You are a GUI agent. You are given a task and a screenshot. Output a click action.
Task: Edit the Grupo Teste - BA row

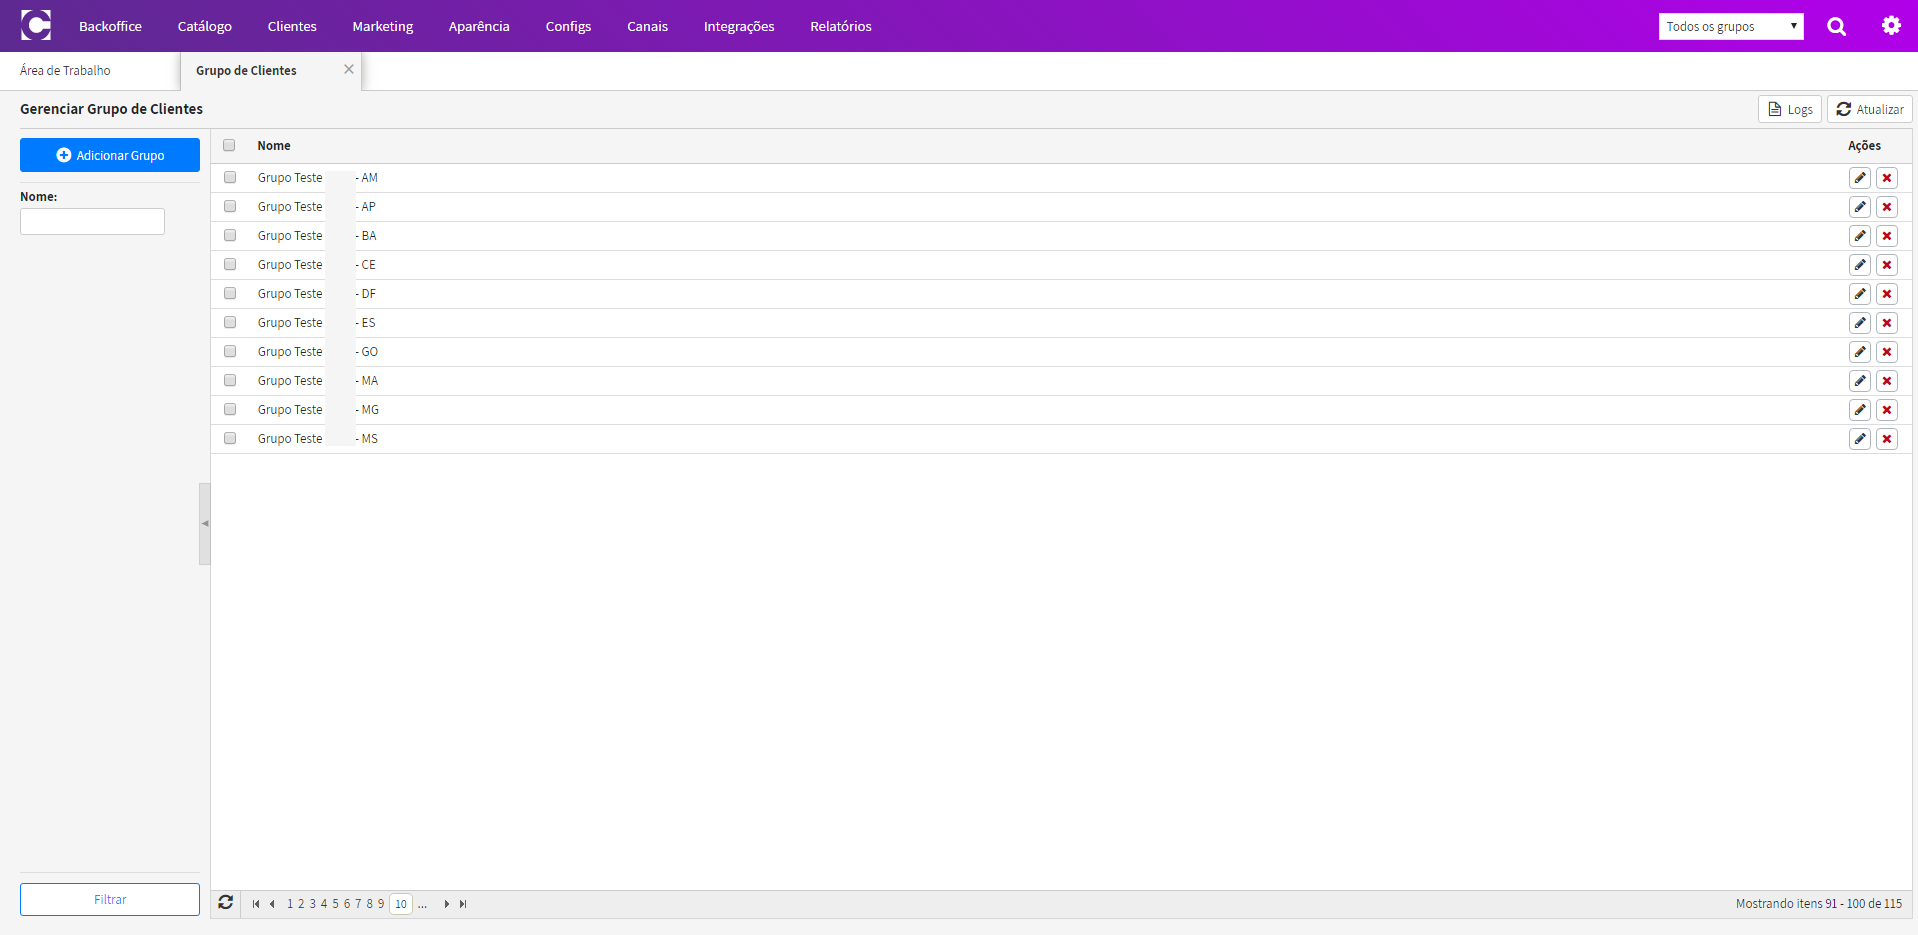1860,236
